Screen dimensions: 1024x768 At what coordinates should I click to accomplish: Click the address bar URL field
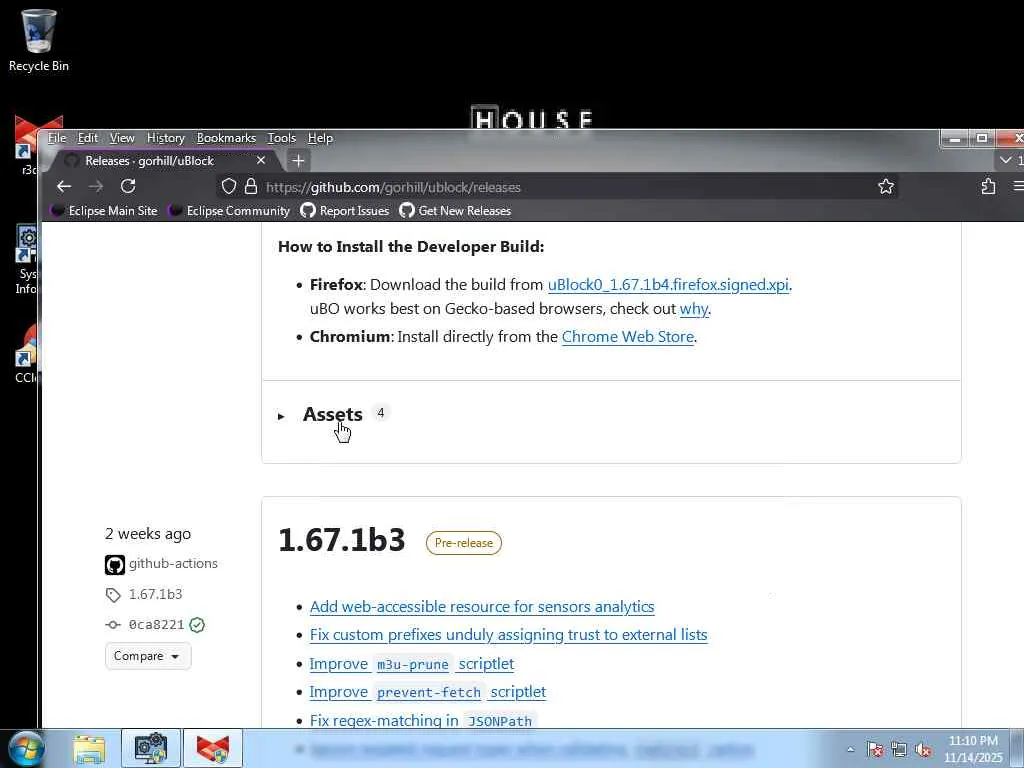click(558, 187)
